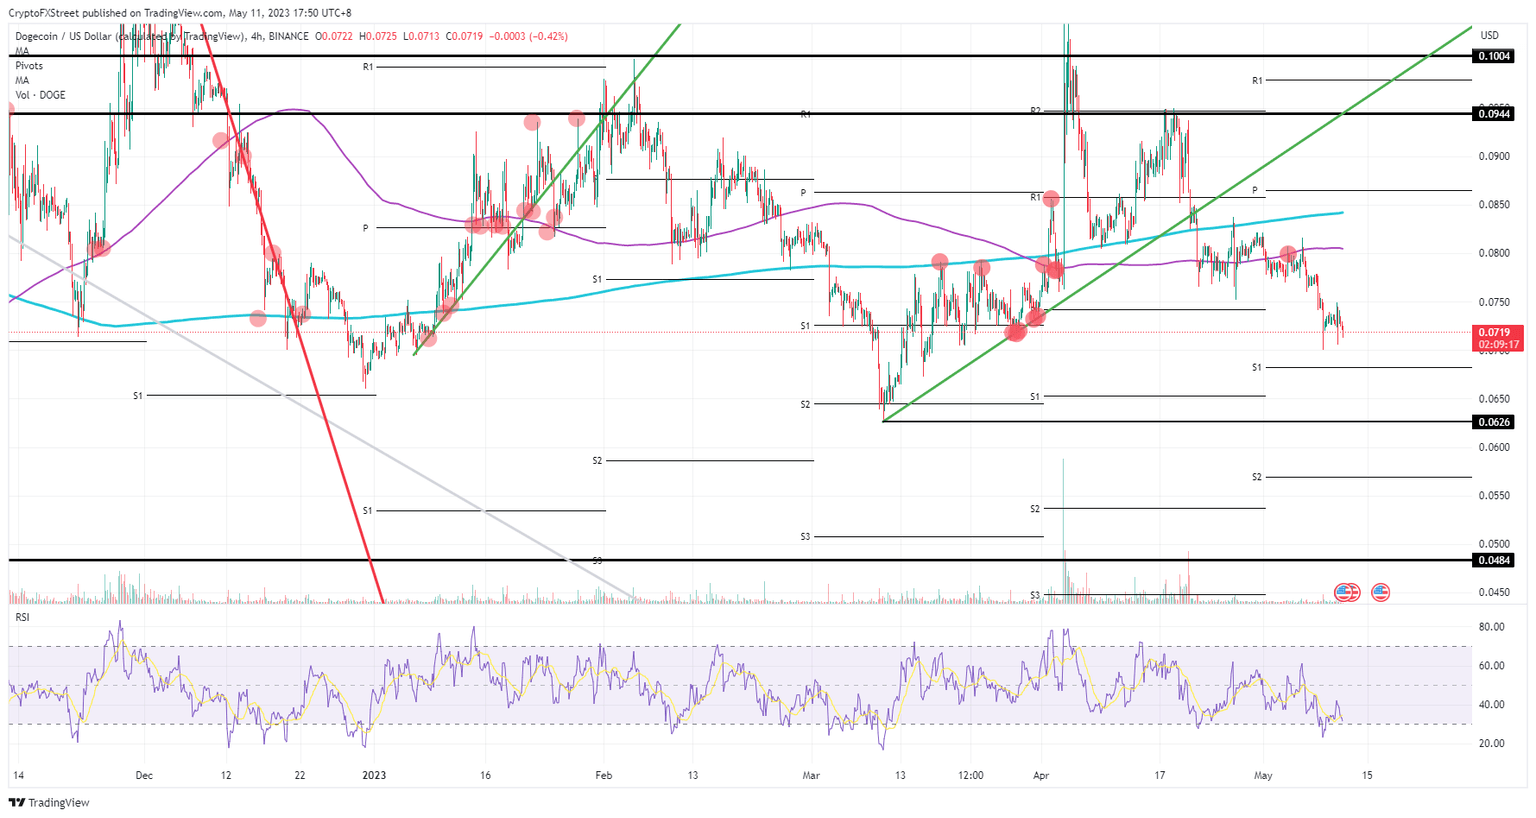Click the red 0.0719 current price label
This screenshot has height=818, width=1536.
pyautogui.click(x=1497, y=334)
